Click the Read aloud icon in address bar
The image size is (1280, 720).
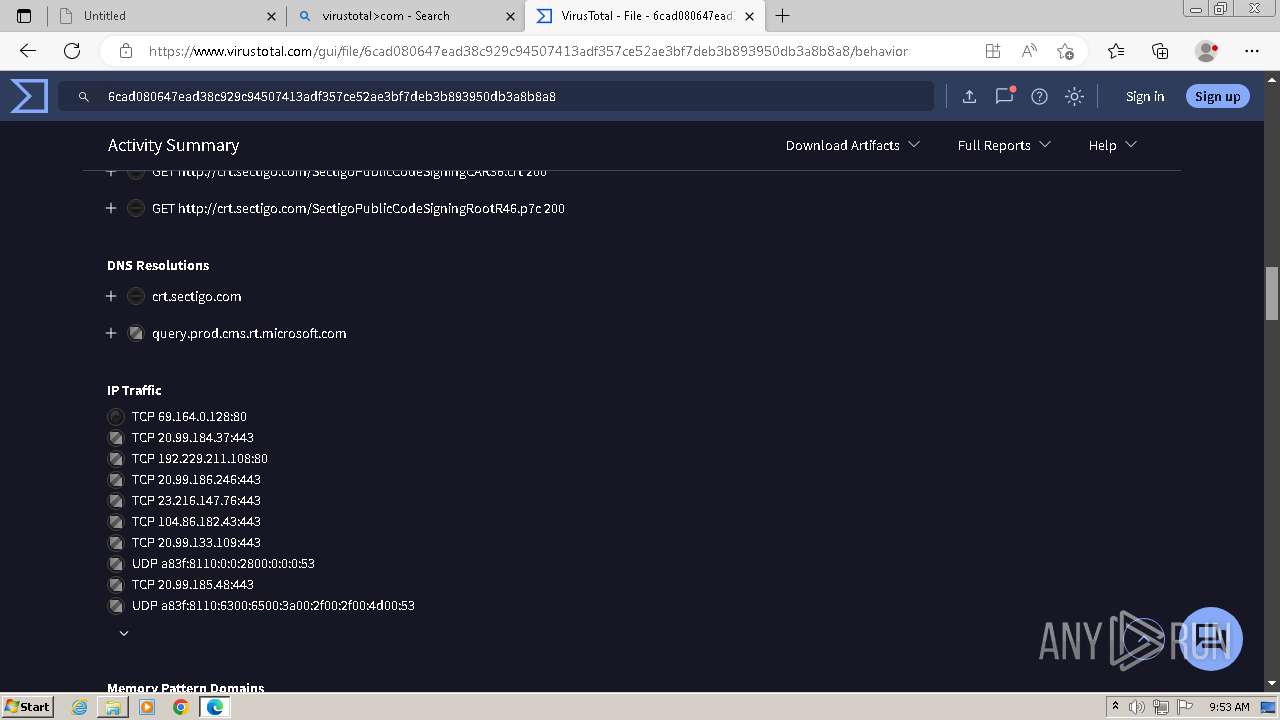1029,51
